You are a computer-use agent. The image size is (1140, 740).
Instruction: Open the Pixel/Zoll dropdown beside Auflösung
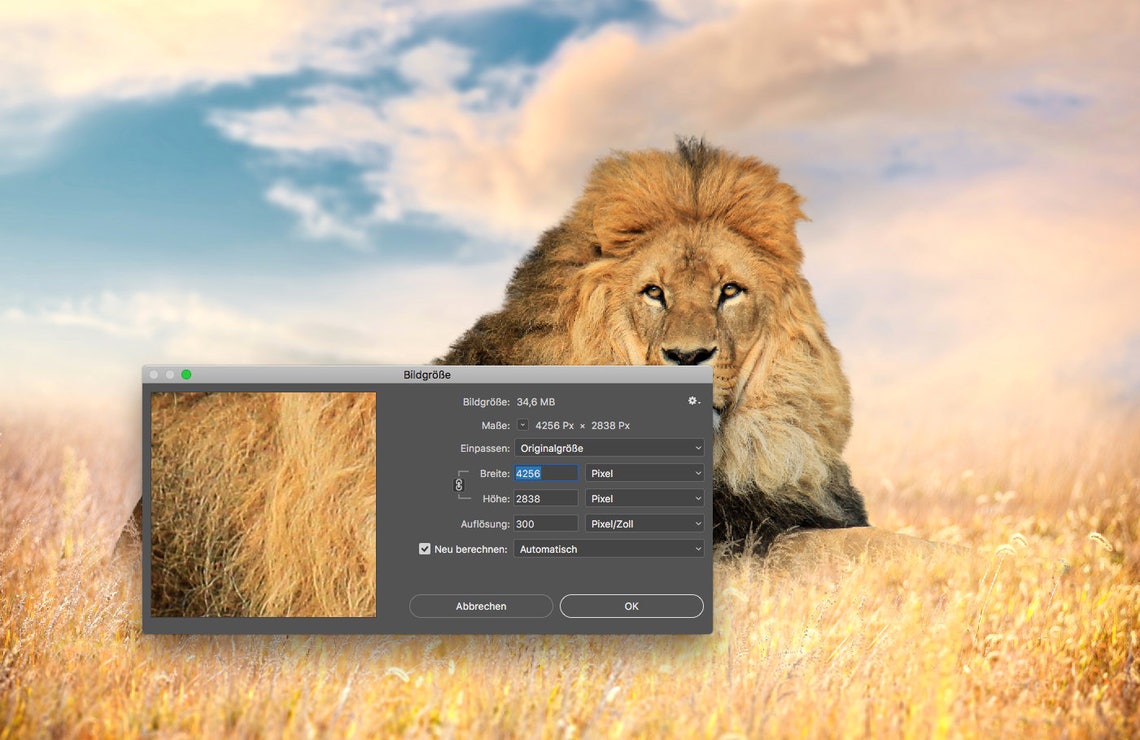[644, 522]
